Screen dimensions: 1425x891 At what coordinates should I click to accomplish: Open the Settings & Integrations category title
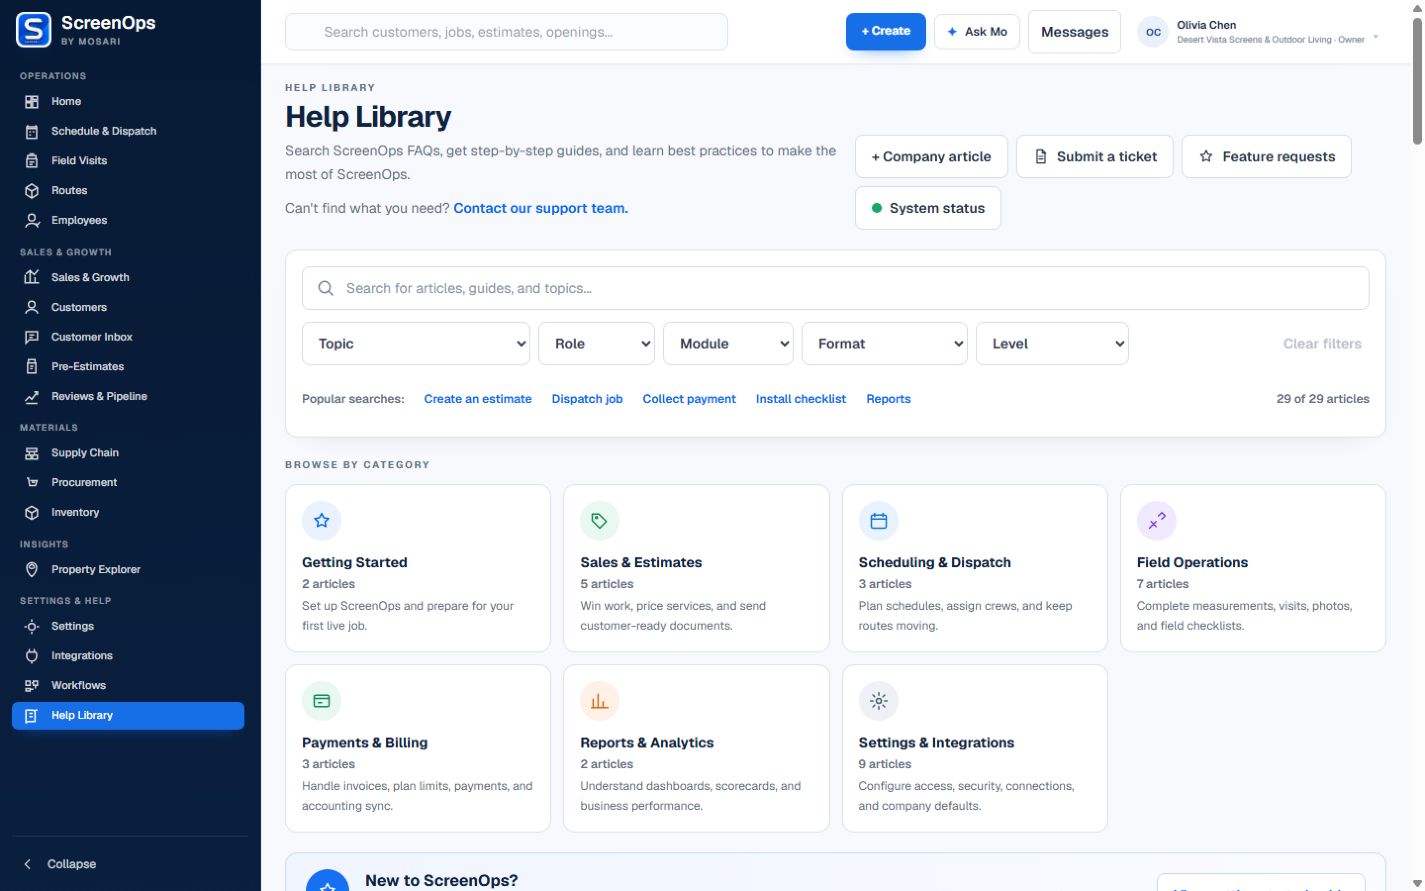pyautogui.click(x=936, y=743)
